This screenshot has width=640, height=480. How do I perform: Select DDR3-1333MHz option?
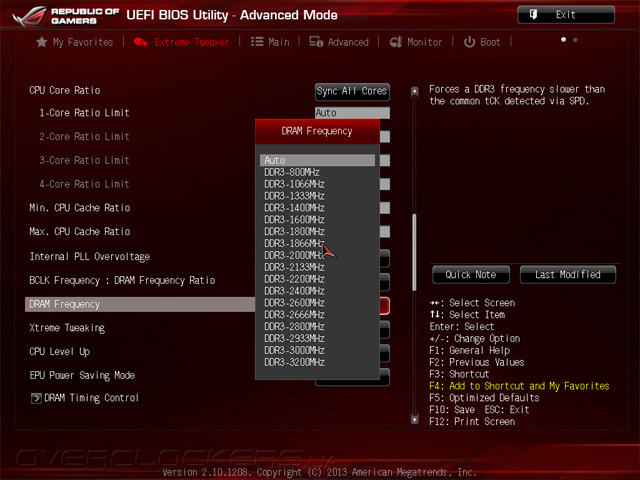point(294,196)
